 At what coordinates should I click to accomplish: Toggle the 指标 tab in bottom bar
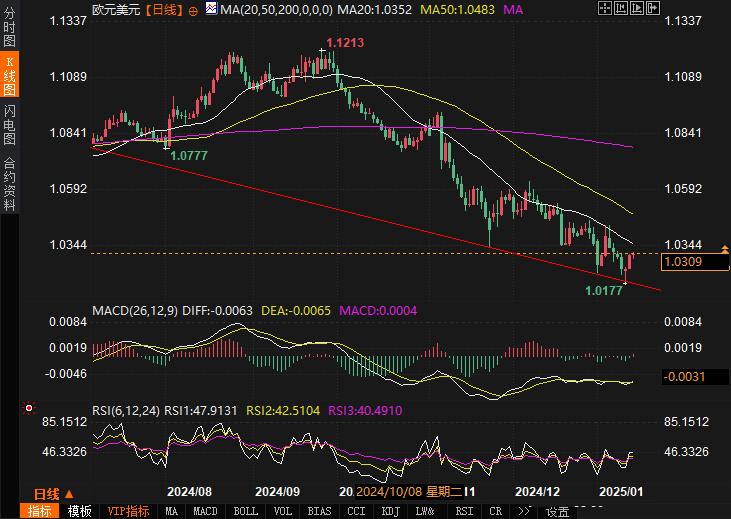(40, 511)
